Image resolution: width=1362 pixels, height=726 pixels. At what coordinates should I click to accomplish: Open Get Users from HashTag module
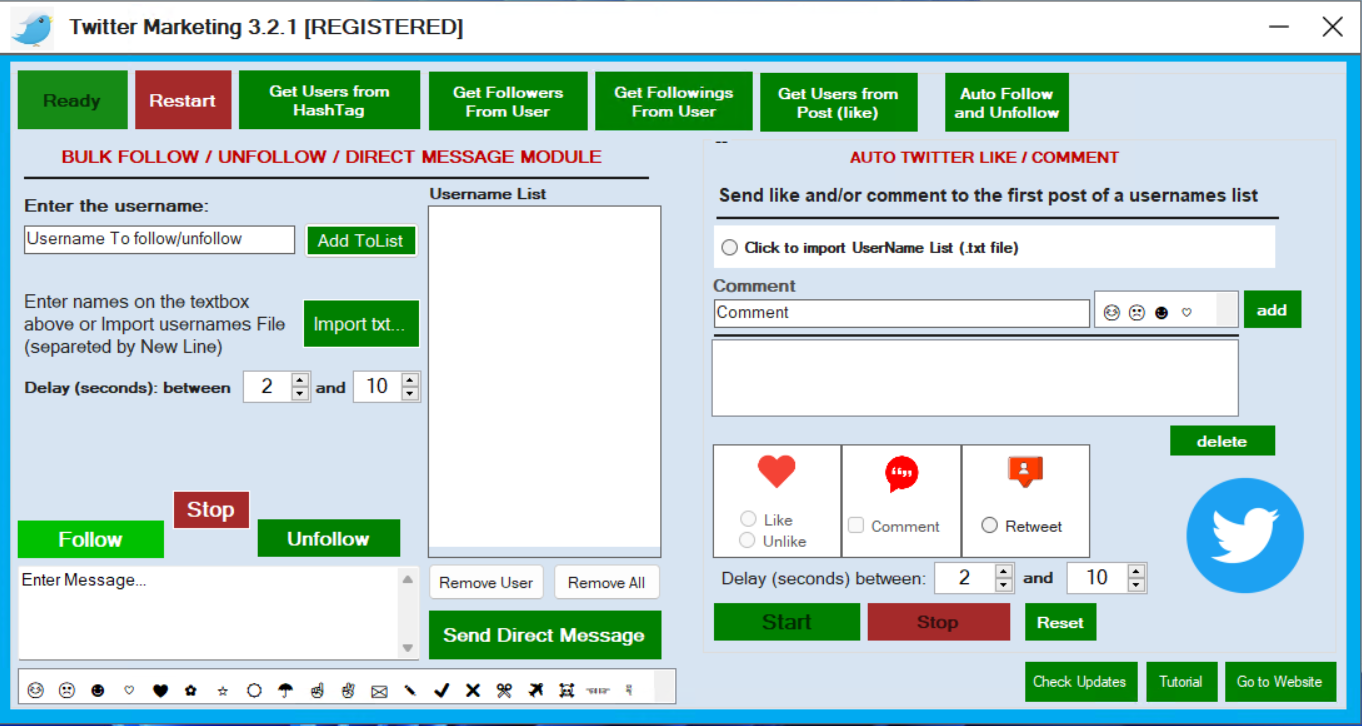329,100
